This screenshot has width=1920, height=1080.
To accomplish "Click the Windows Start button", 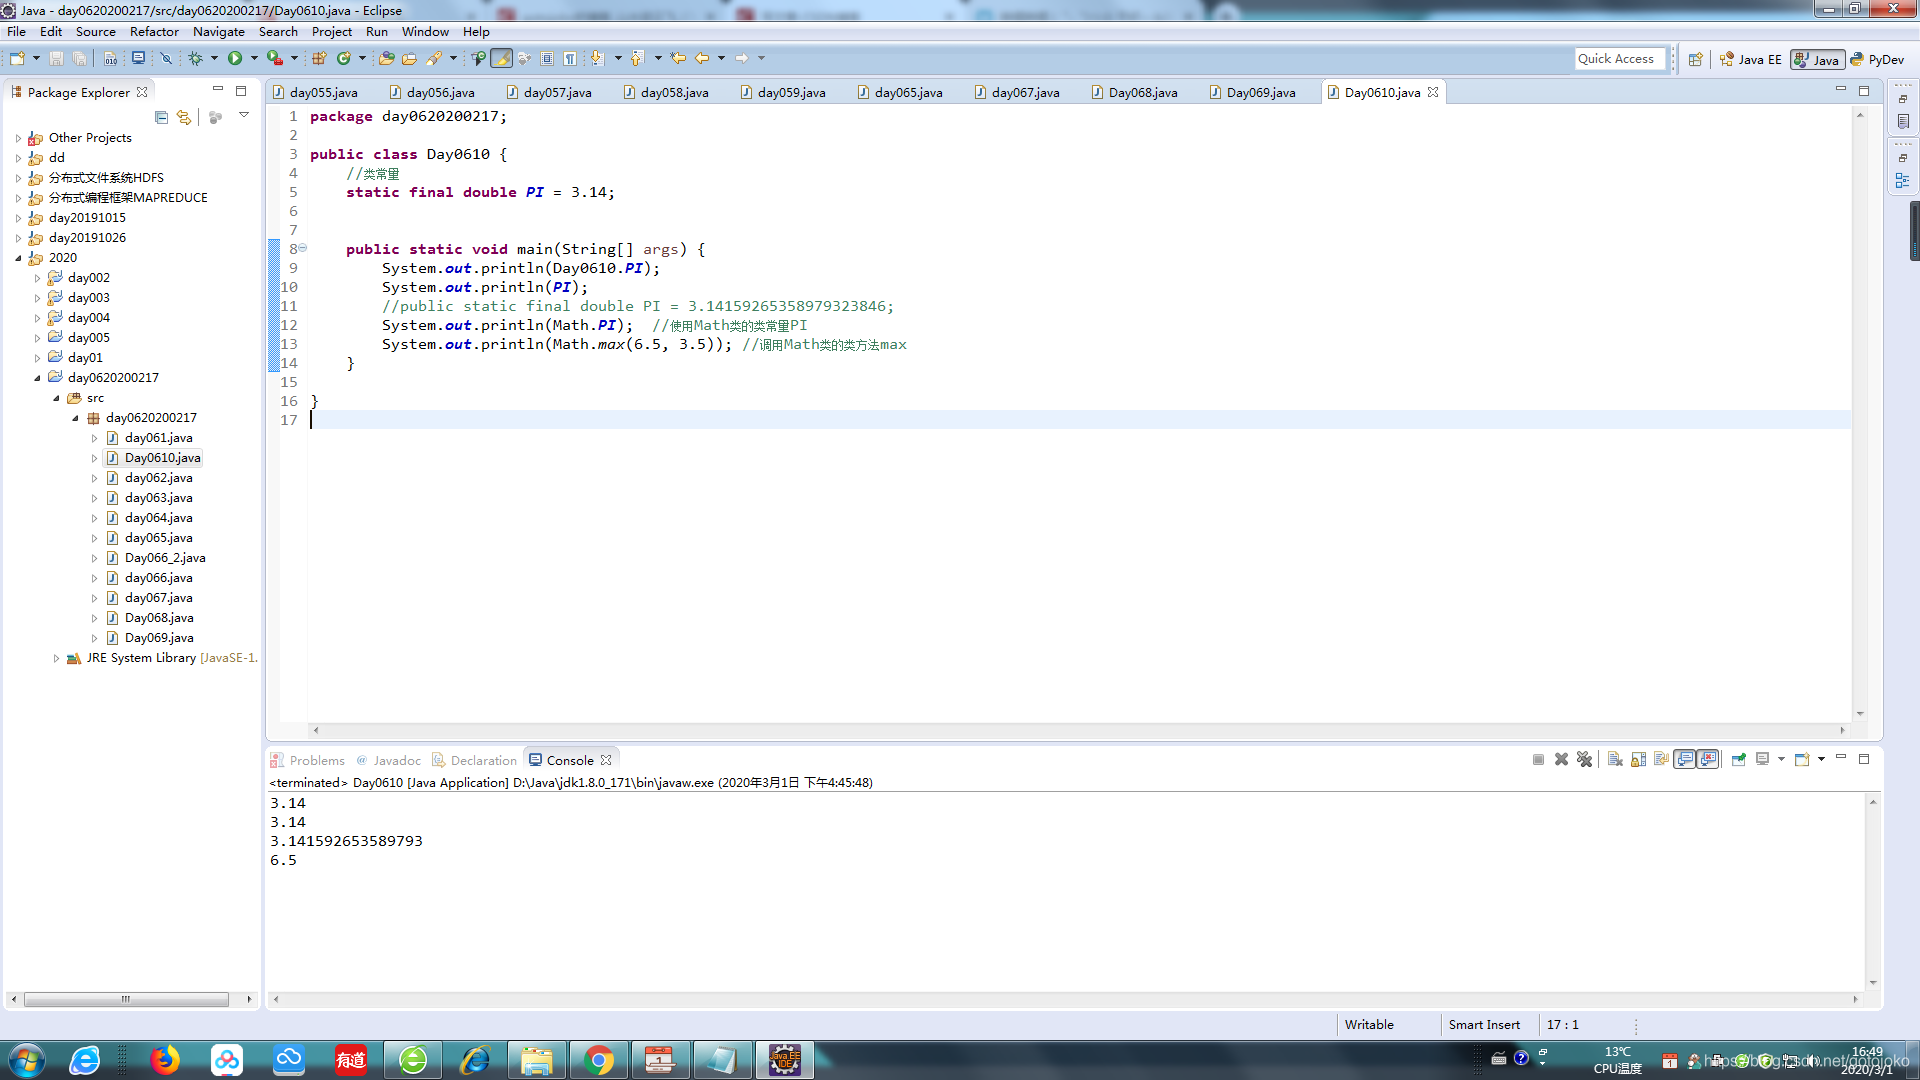I will [x=26, y=1060].
